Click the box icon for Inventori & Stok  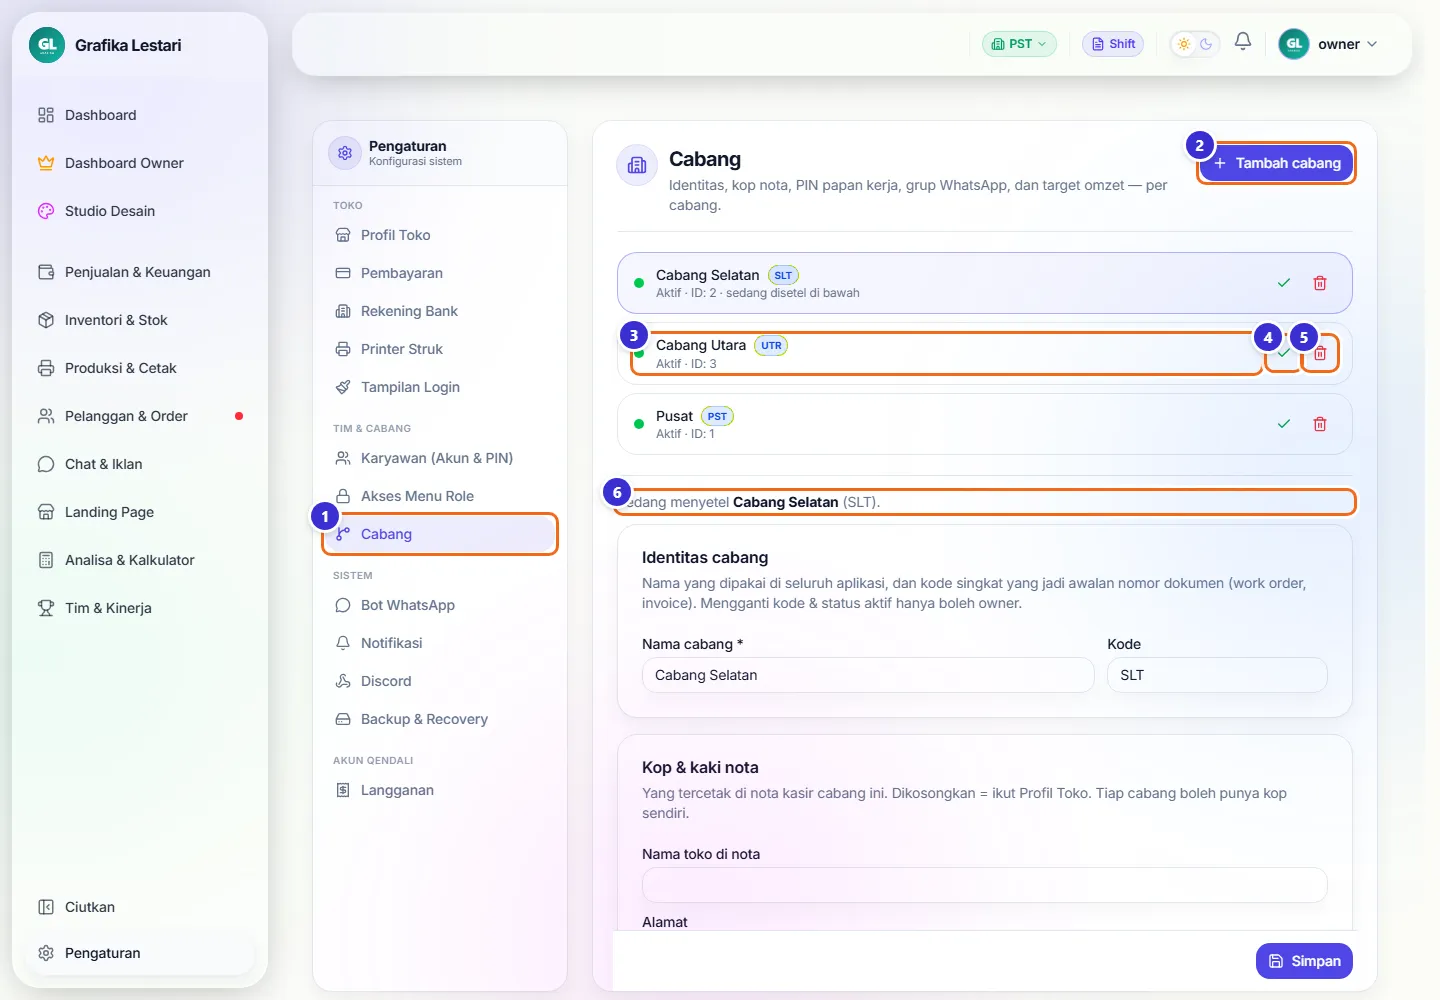click(x=46, y=320)
